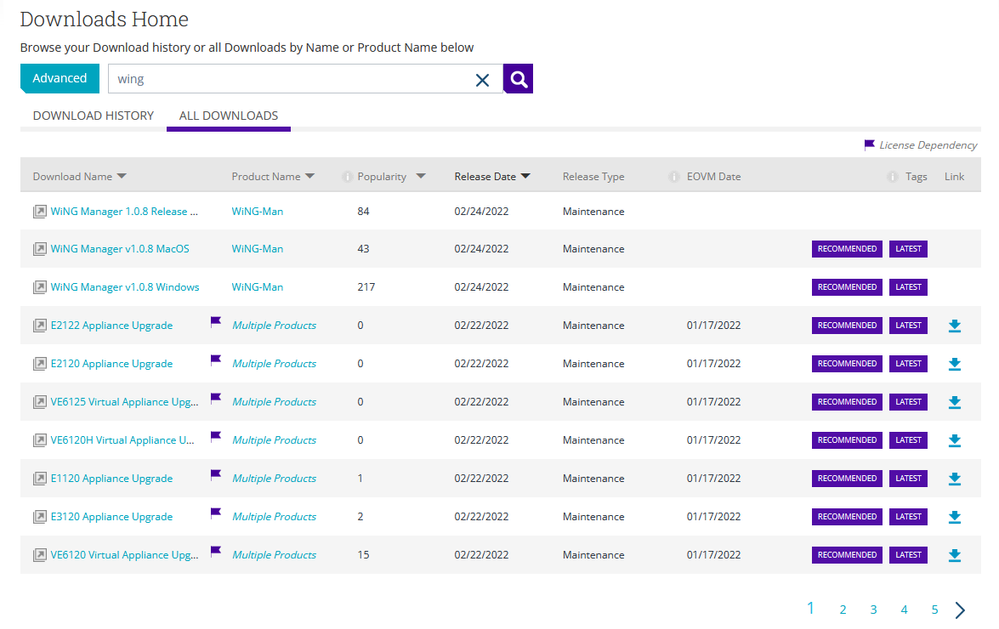The width and height of the screenshot is (999, 629).
Task: Download the E3120 Appliance Upgrade file
Action: tap(954, 517)
